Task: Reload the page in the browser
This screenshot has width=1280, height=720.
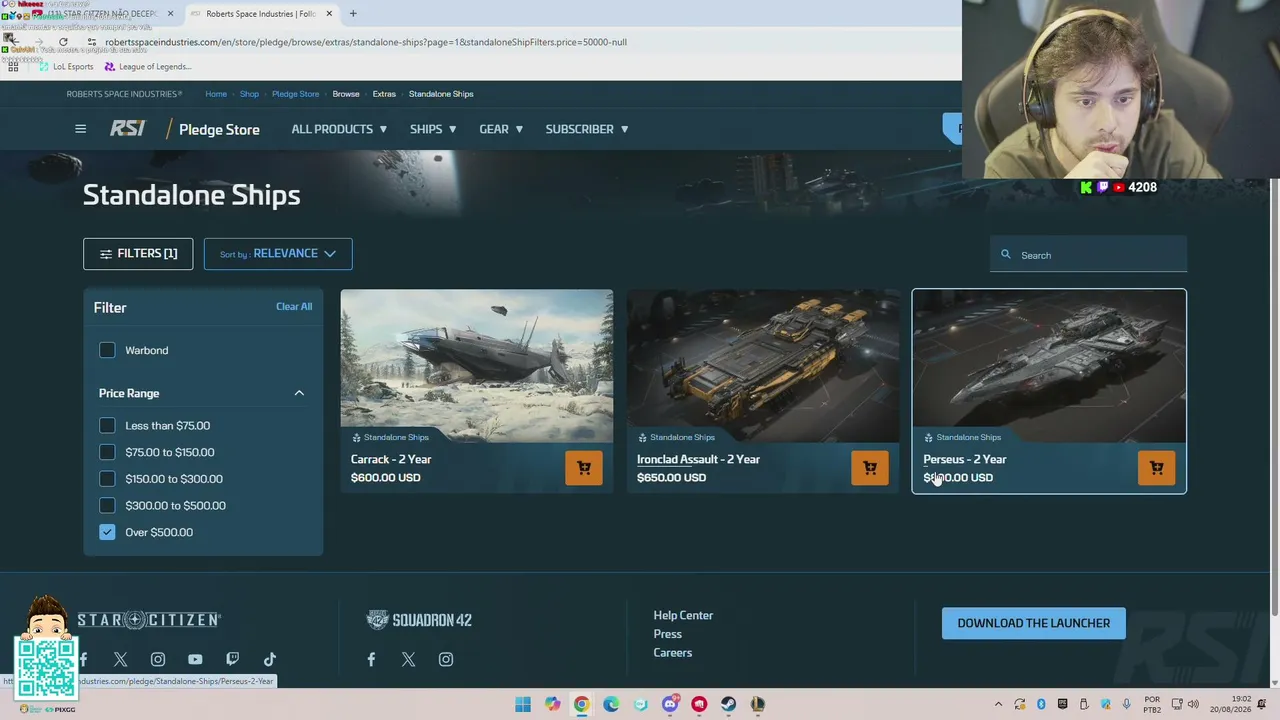Action: 63,42
